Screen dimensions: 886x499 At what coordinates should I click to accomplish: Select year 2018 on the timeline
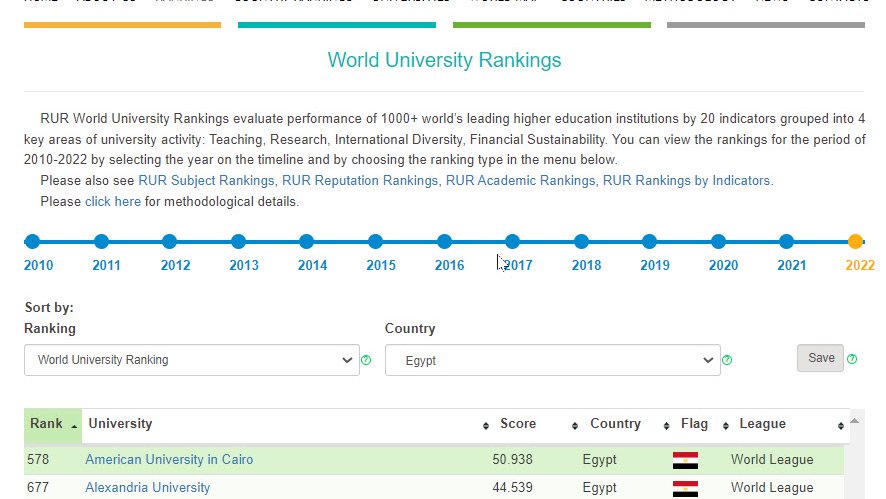581,242
